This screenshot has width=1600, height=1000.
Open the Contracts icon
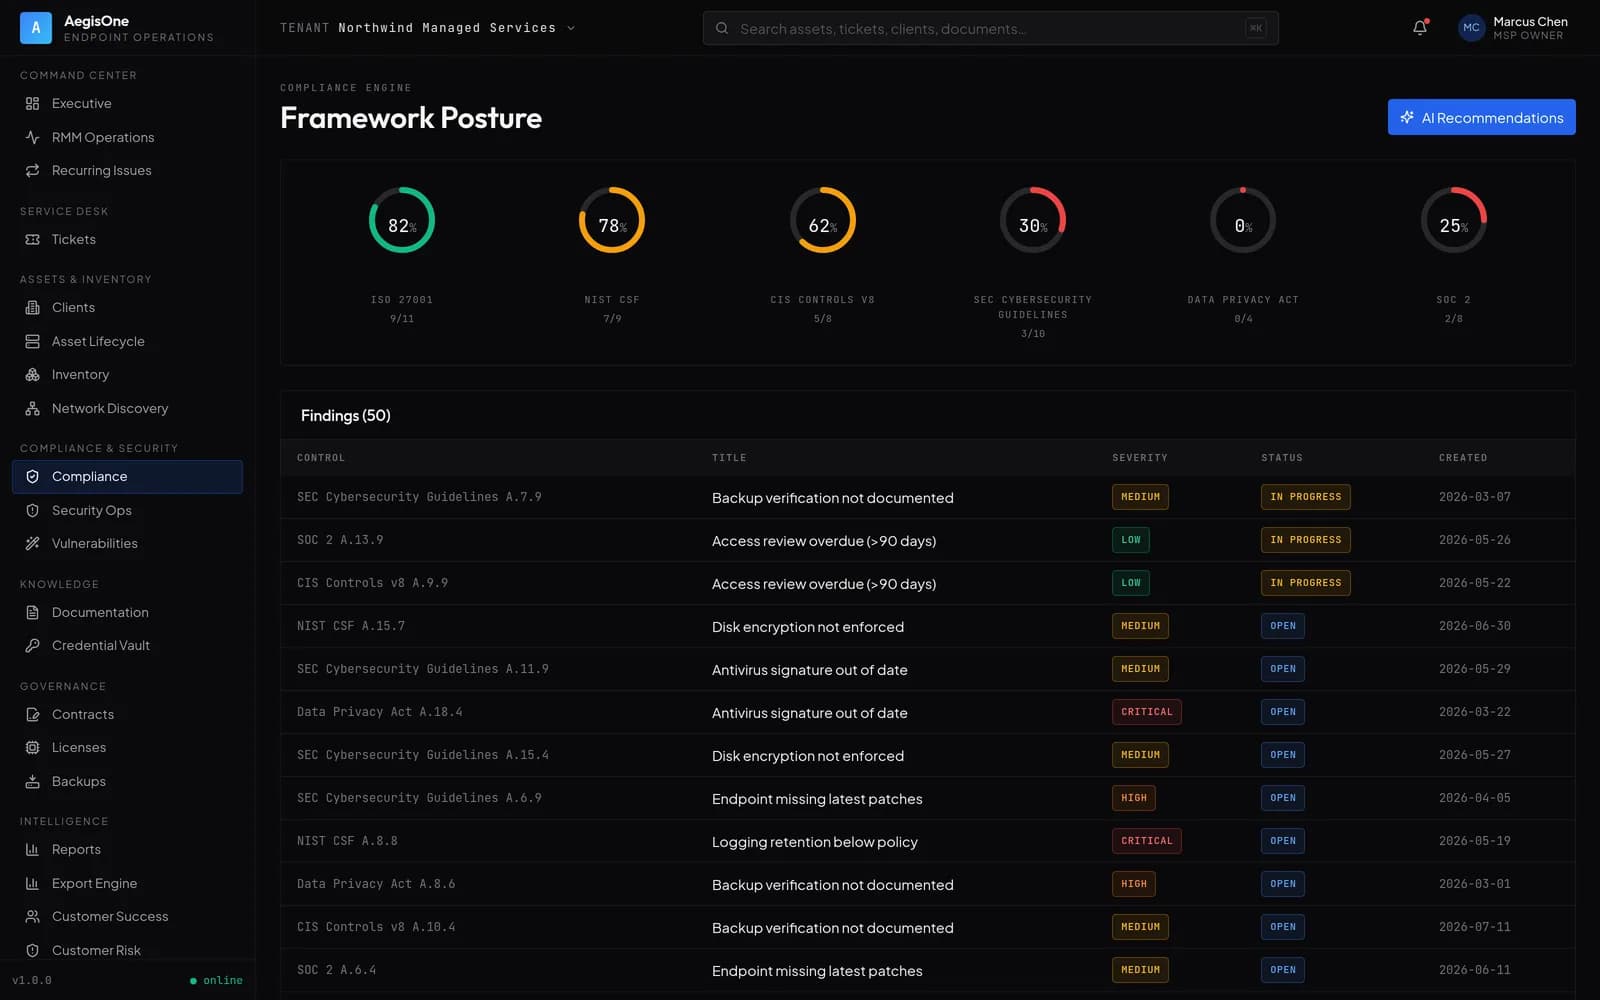pyautogui.click(x=32, y=715)
